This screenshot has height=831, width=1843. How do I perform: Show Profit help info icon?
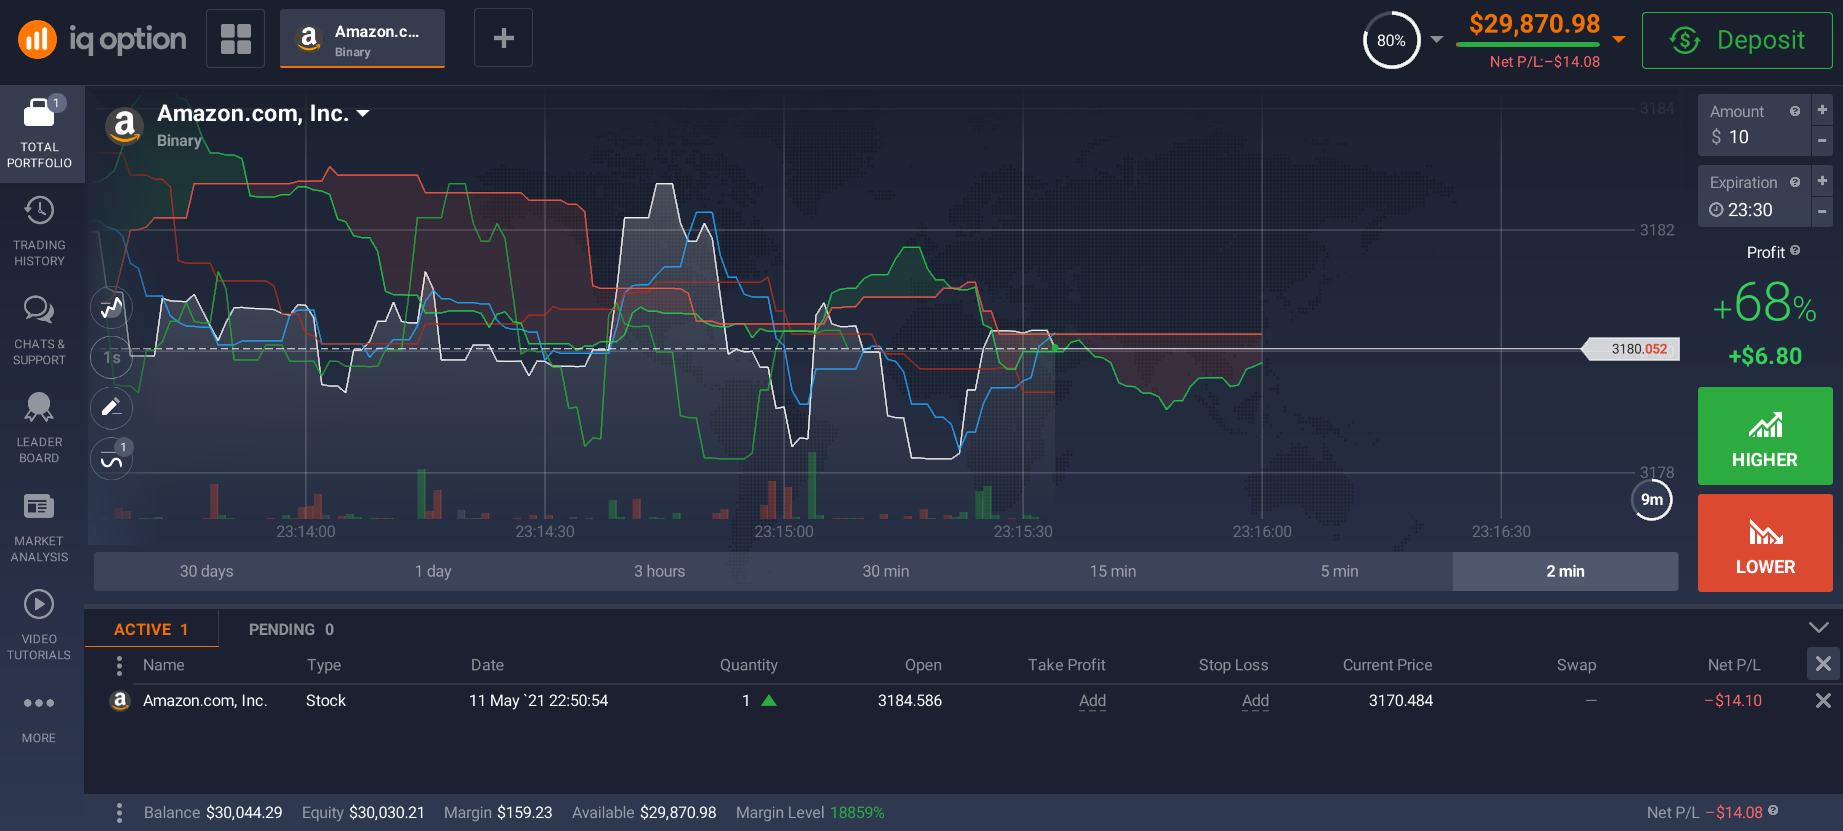[x=1795, y=251]
